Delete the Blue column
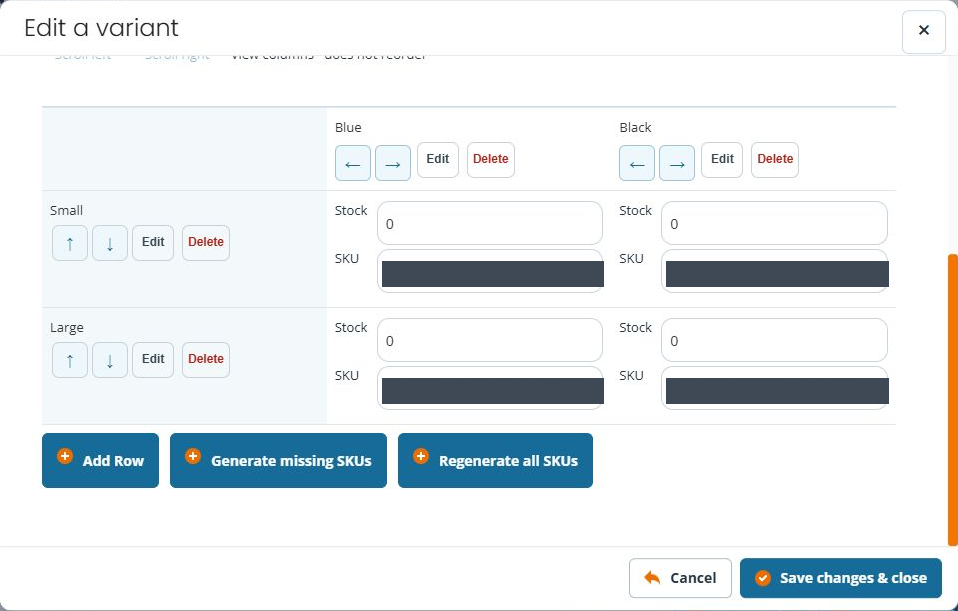This screenshot has width=958, height=611. tap(491, 159)
